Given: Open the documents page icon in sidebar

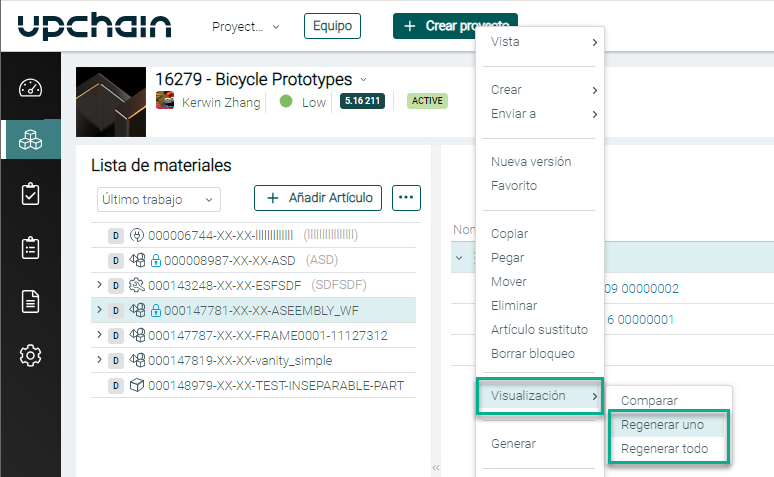Looking at the screenshot, I should (x=31, y=301).
